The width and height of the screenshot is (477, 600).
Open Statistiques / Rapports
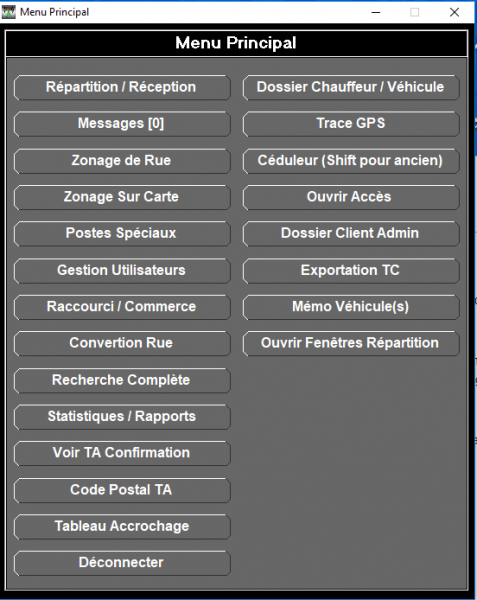[x=122, y=417]
